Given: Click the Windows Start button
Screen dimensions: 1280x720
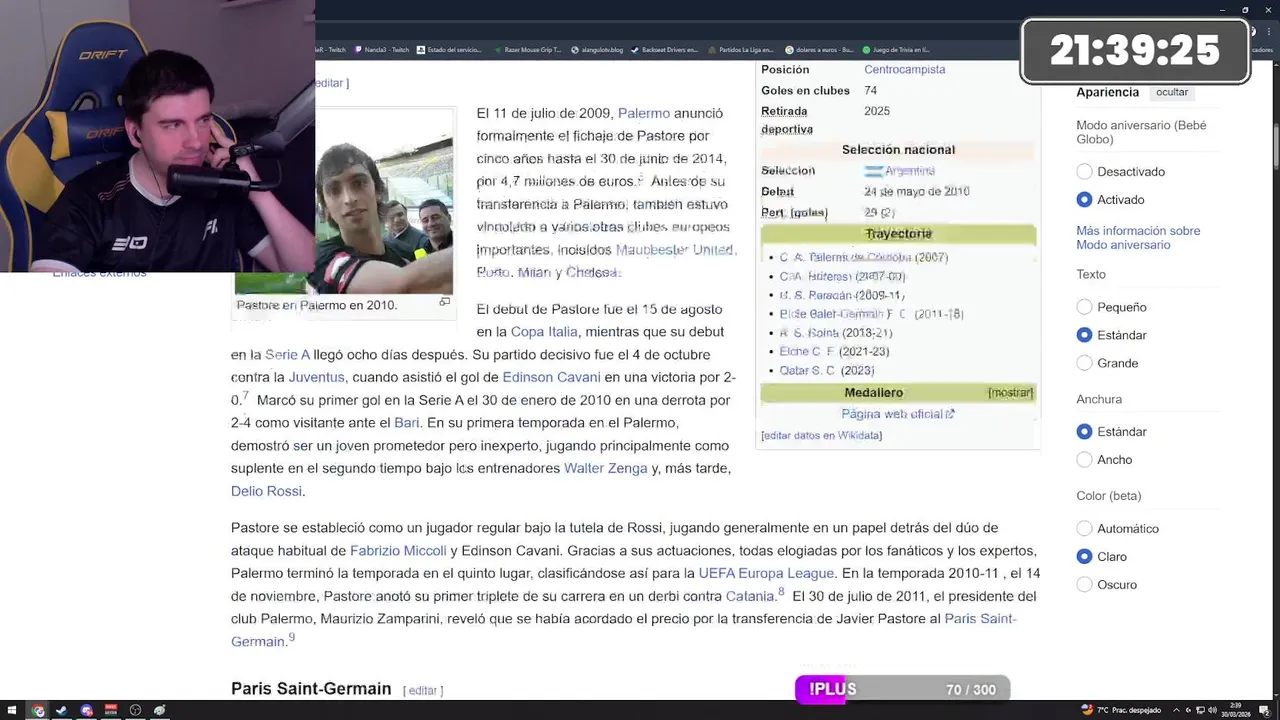Looking at the screenshot, I should [x=12, y=711].
